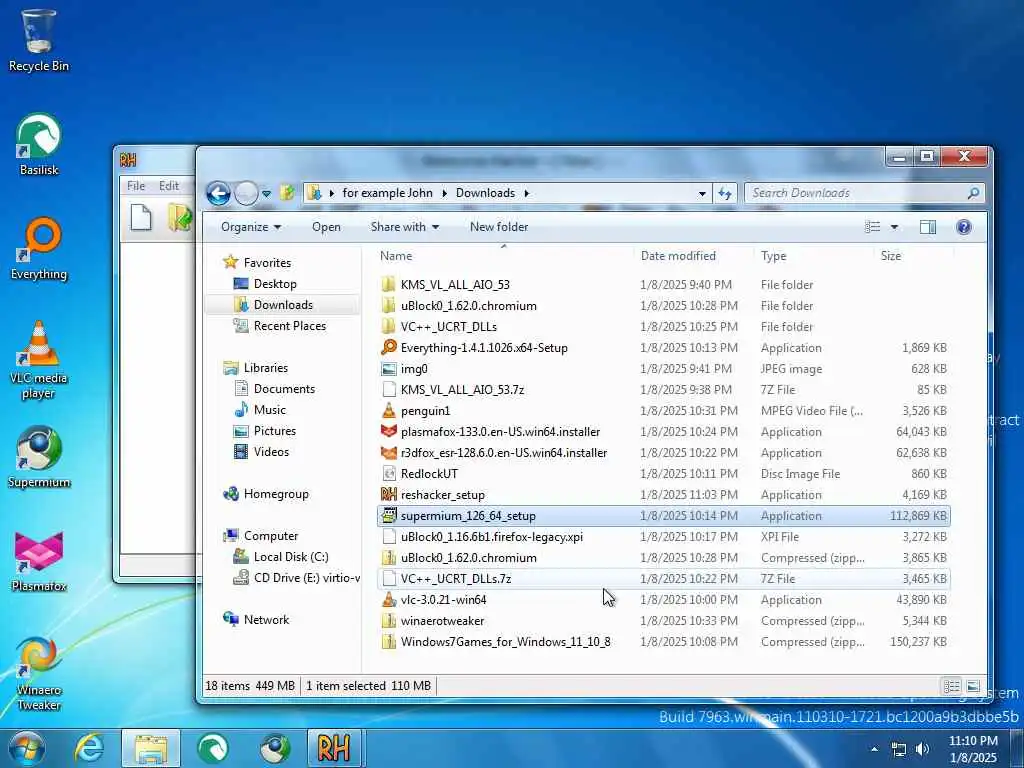The height and width of the screenshot is (768, 1024).
Task: Select Network in the navigation pane
Action: click(266, 620)
